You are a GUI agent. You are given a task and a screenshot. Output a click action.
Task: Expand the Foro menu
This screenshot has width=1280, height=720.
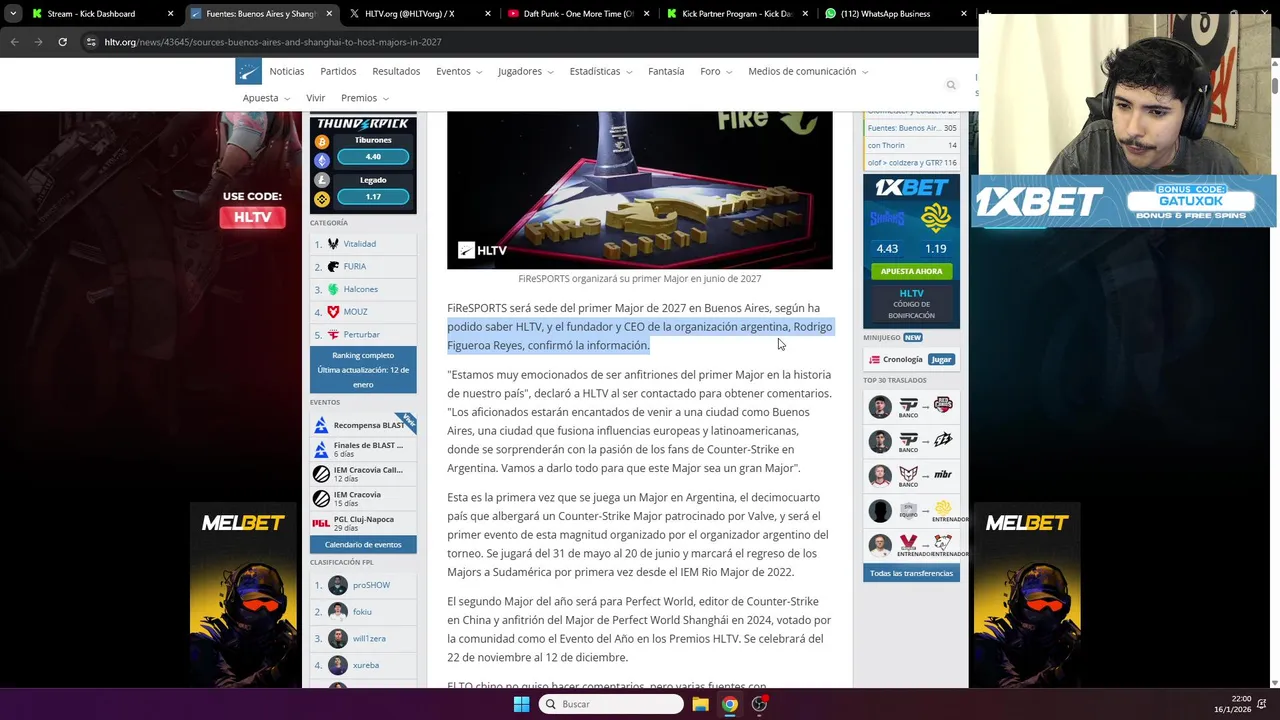[716, 71]
